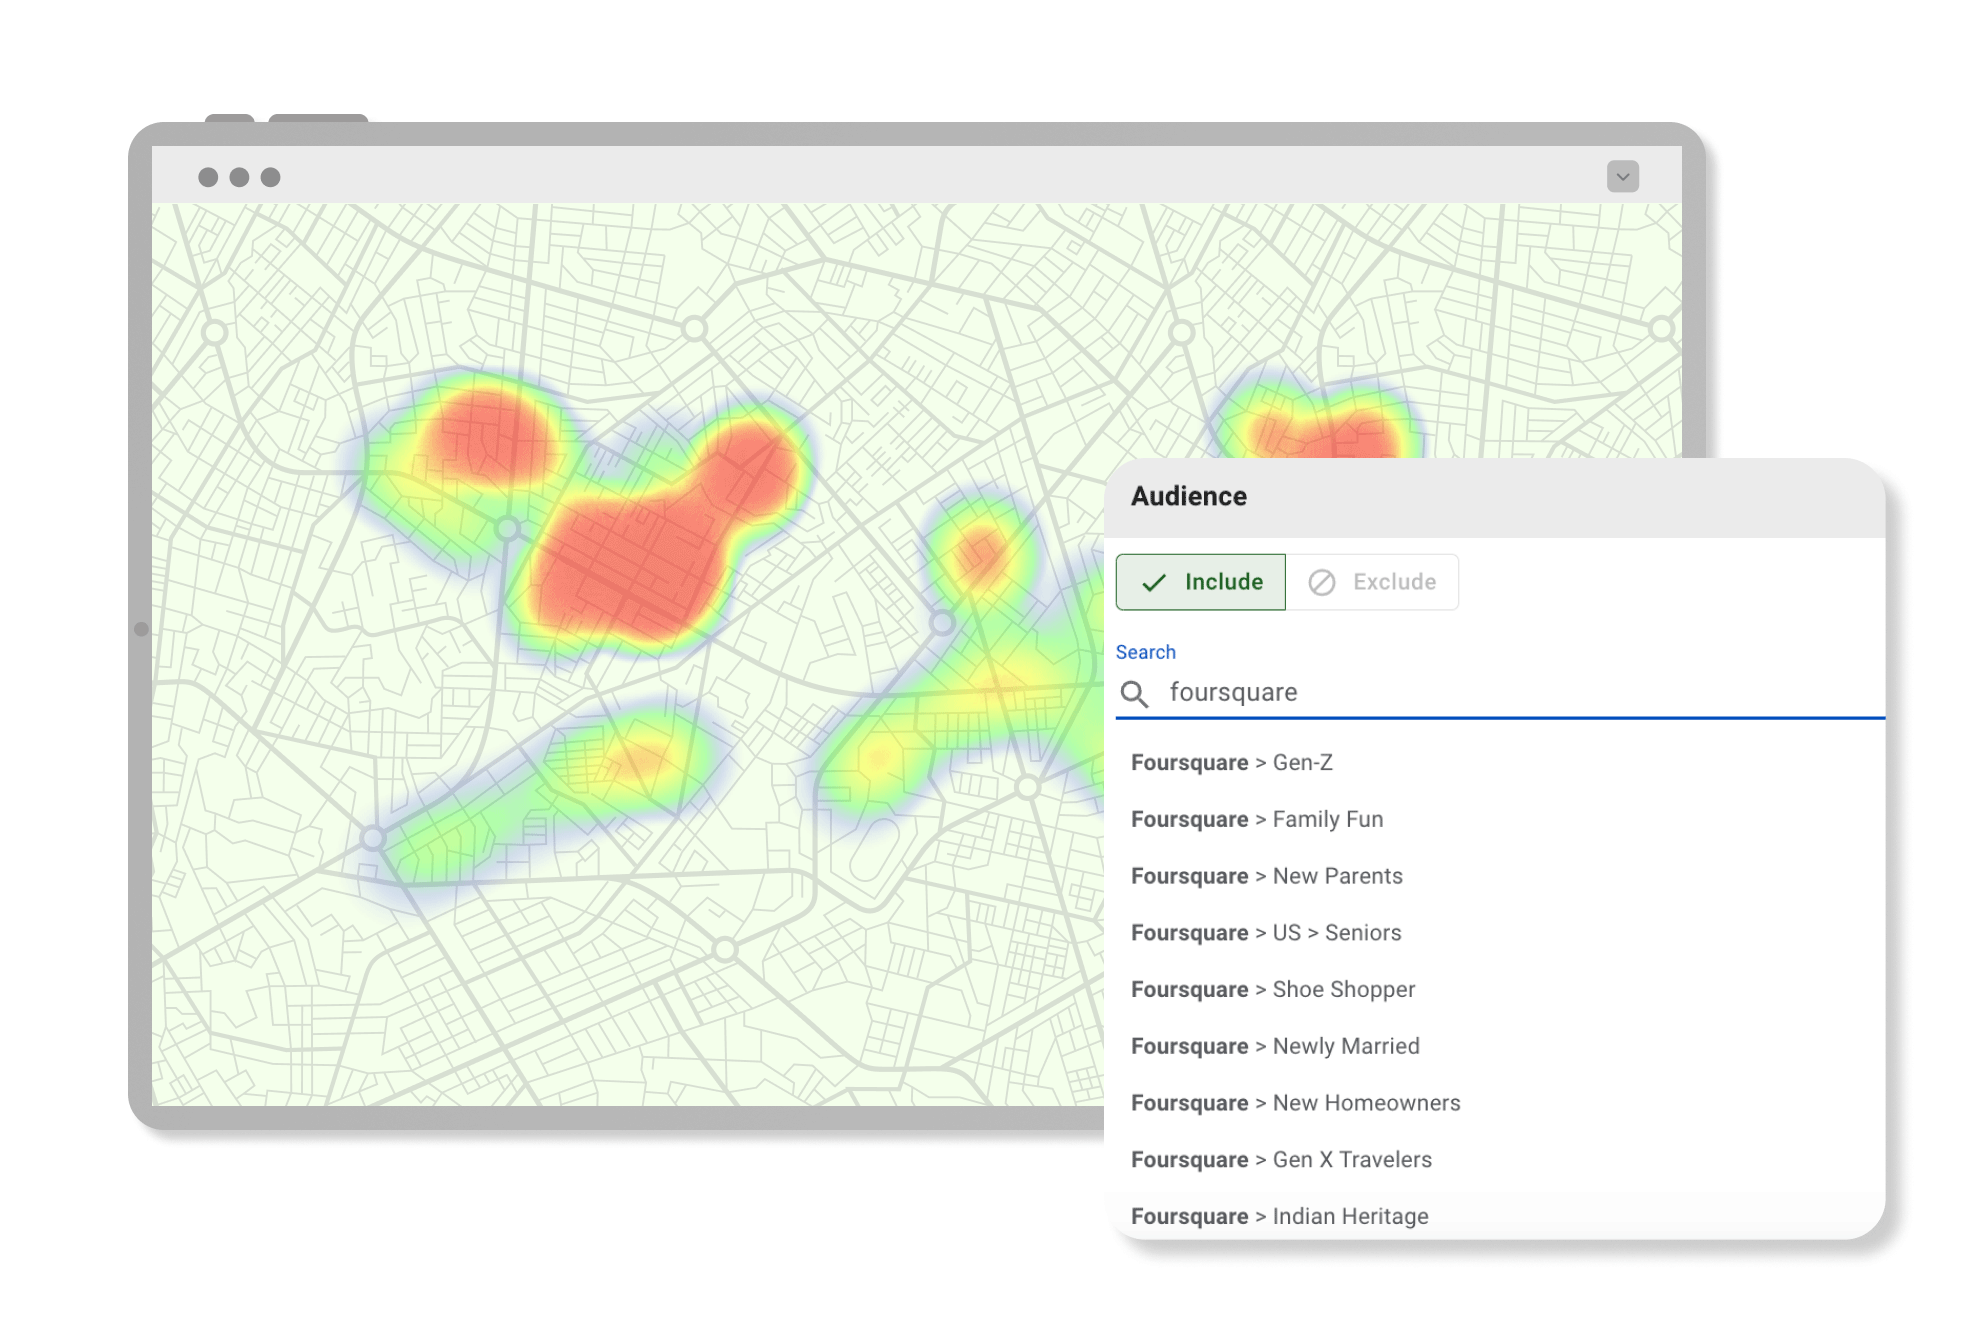This screenshot has height=1317, width=1975.
Task: Open the browser window chevron dropdown
Action: [1622, 177]
